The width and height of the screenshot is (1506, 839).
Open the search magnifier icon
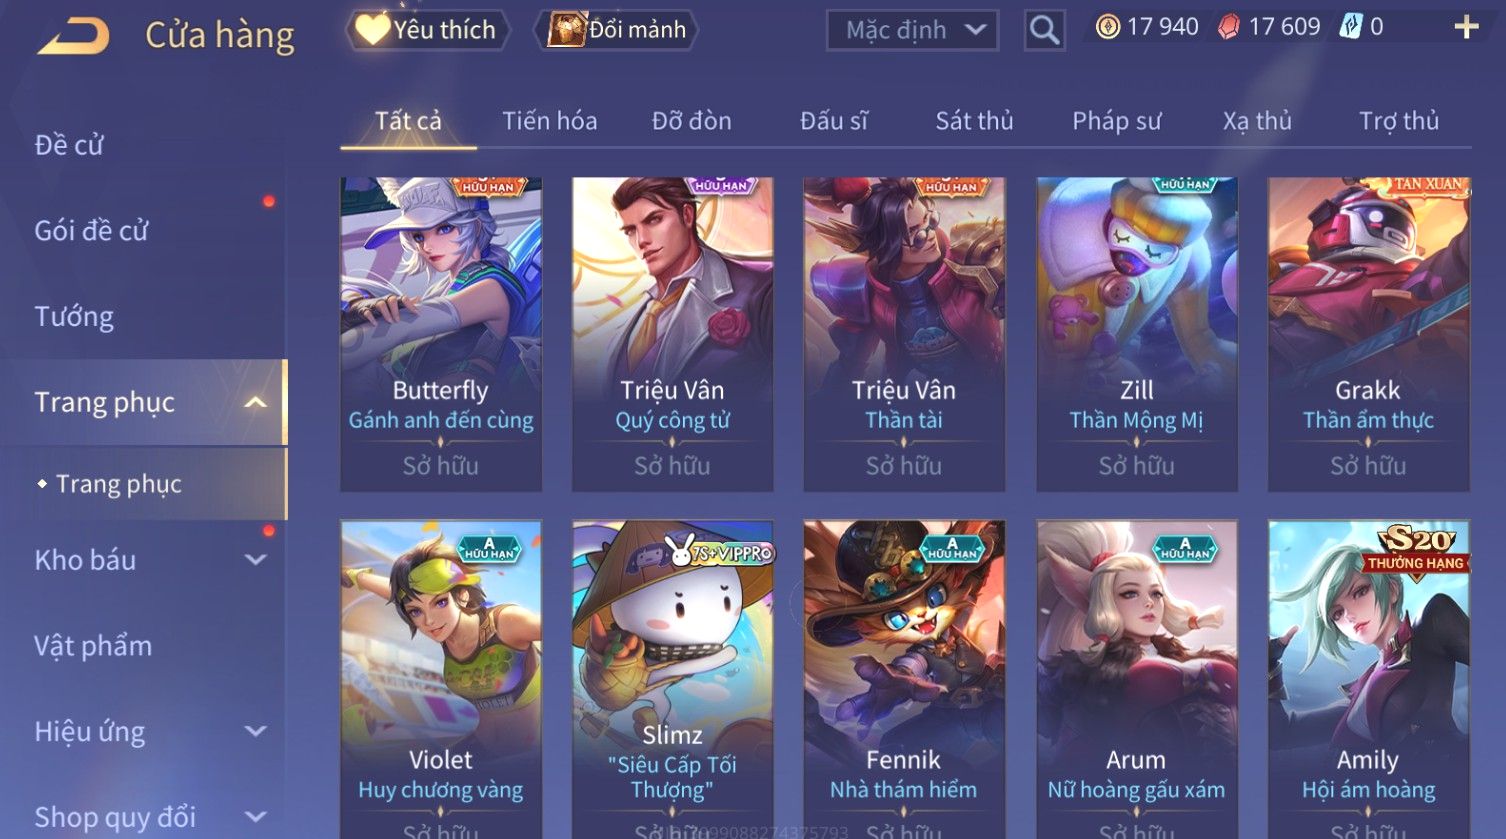(1044, 31)
